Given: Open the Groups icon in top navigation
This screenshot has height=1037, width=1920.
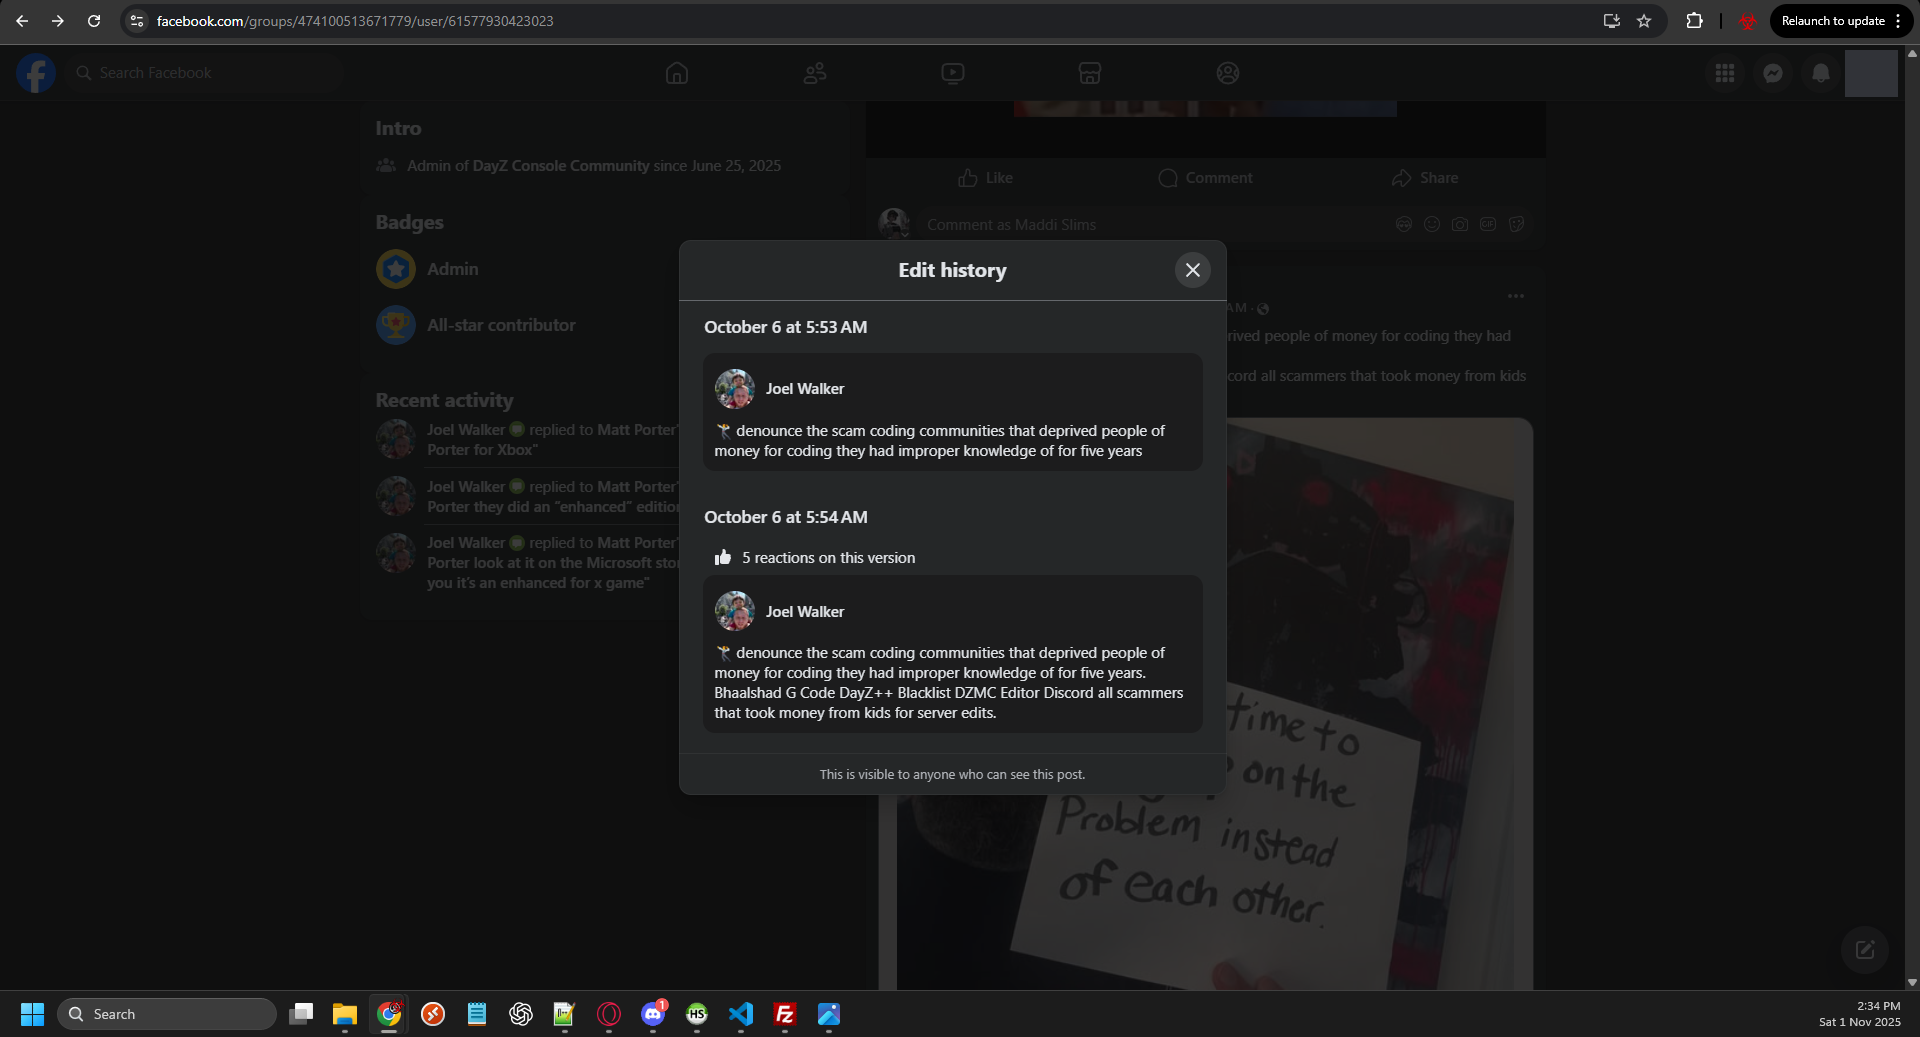Looking at the screenshot, I should click(1228, 73).
